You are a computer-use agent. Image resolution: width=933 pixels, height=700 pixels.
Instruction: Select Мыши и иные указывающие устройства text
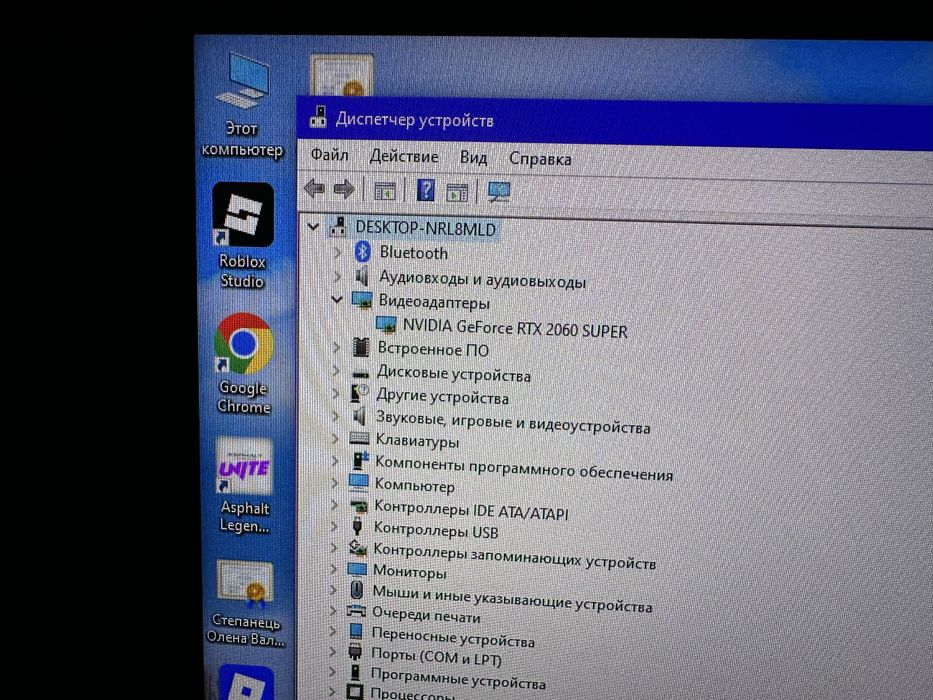click(512, 598)
